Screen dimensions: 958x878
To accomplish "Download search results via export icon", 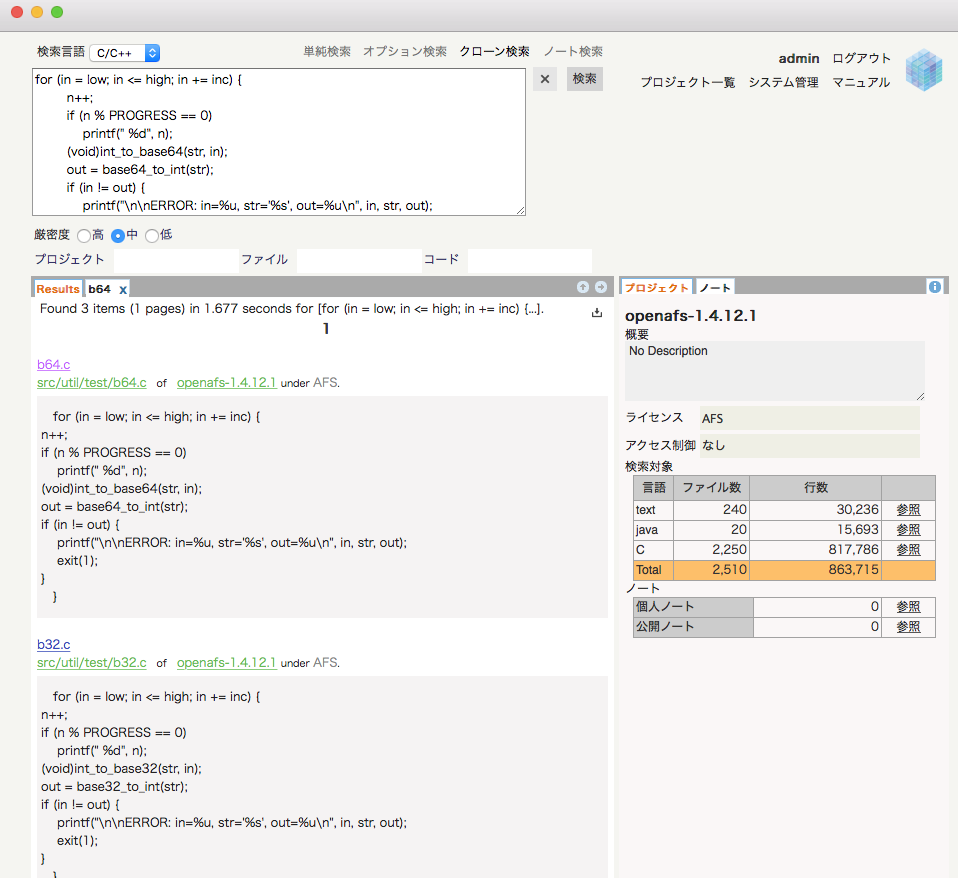I will (597, 313).
